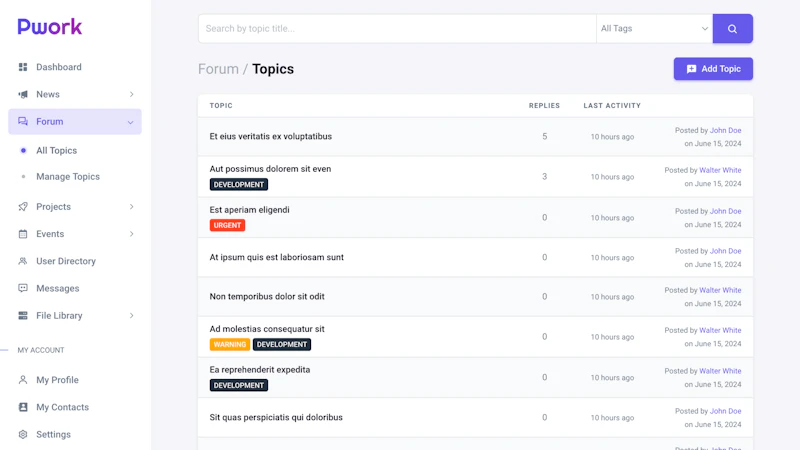Click the My Contacts address book icon

pyautogui.click(x=23, y=407)
